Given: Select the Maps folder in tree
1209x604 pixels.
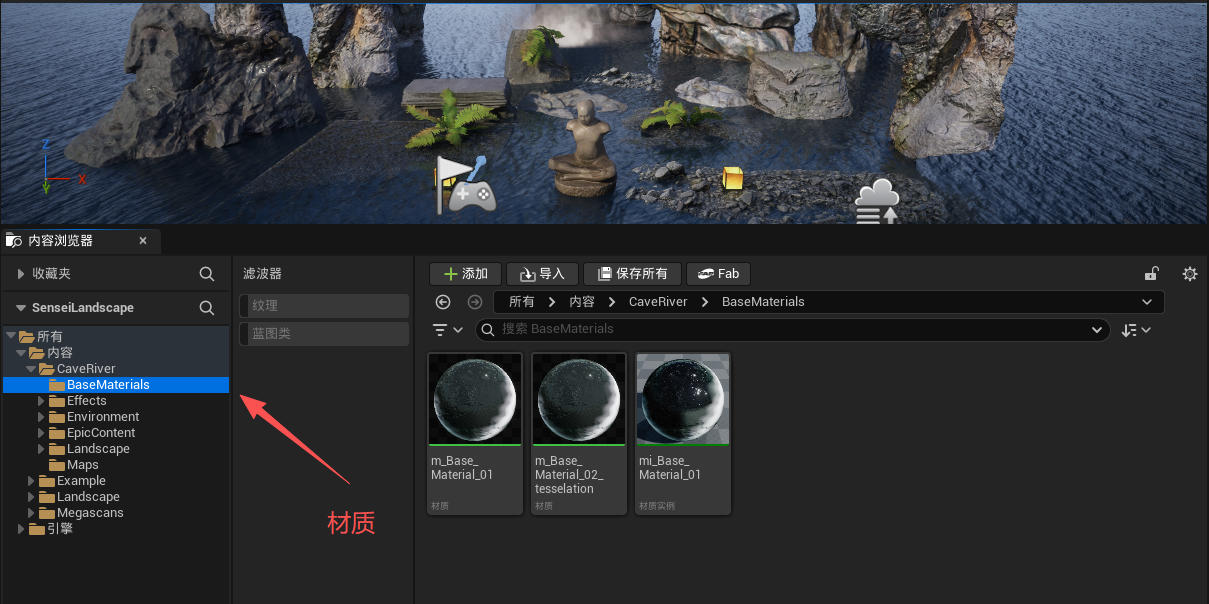Looking at the screenshot, I should pyautogui.click(x=83, y=465).
